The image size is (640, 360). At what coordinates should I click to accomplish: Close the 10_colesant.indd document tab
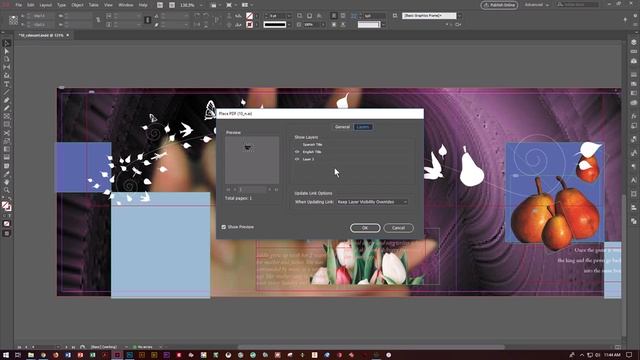[68, 35]
